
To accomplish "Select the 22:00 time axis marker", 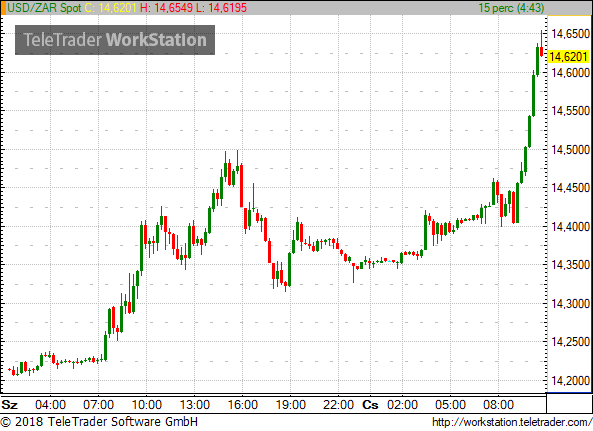I will pyautogui.click(x=338, y=405).
